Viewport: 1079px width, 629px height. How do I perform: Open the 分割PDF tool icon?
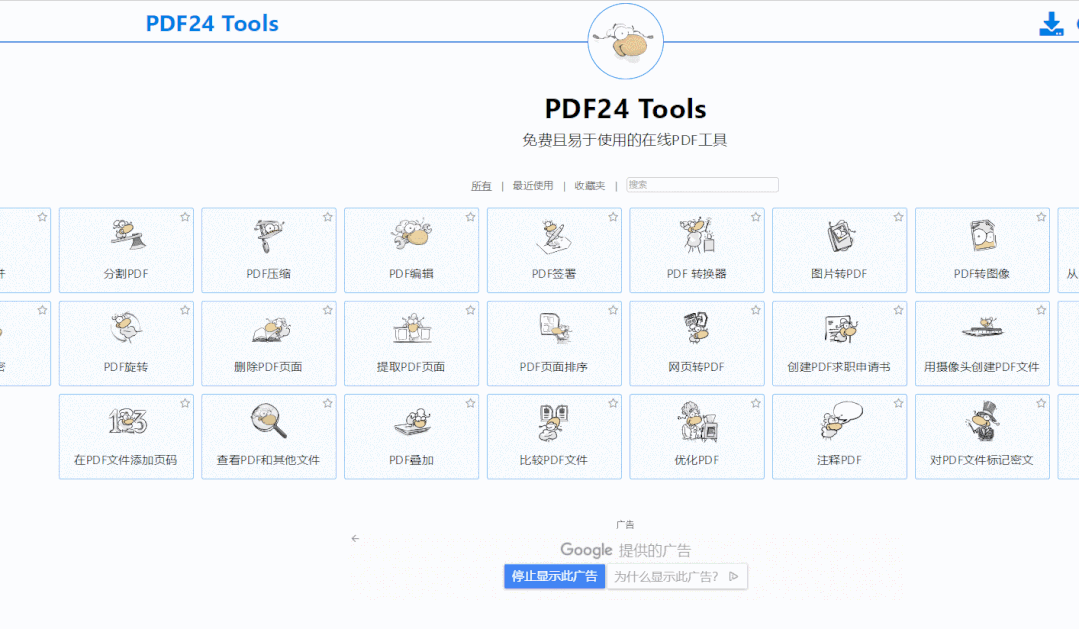tap(126, 236)
